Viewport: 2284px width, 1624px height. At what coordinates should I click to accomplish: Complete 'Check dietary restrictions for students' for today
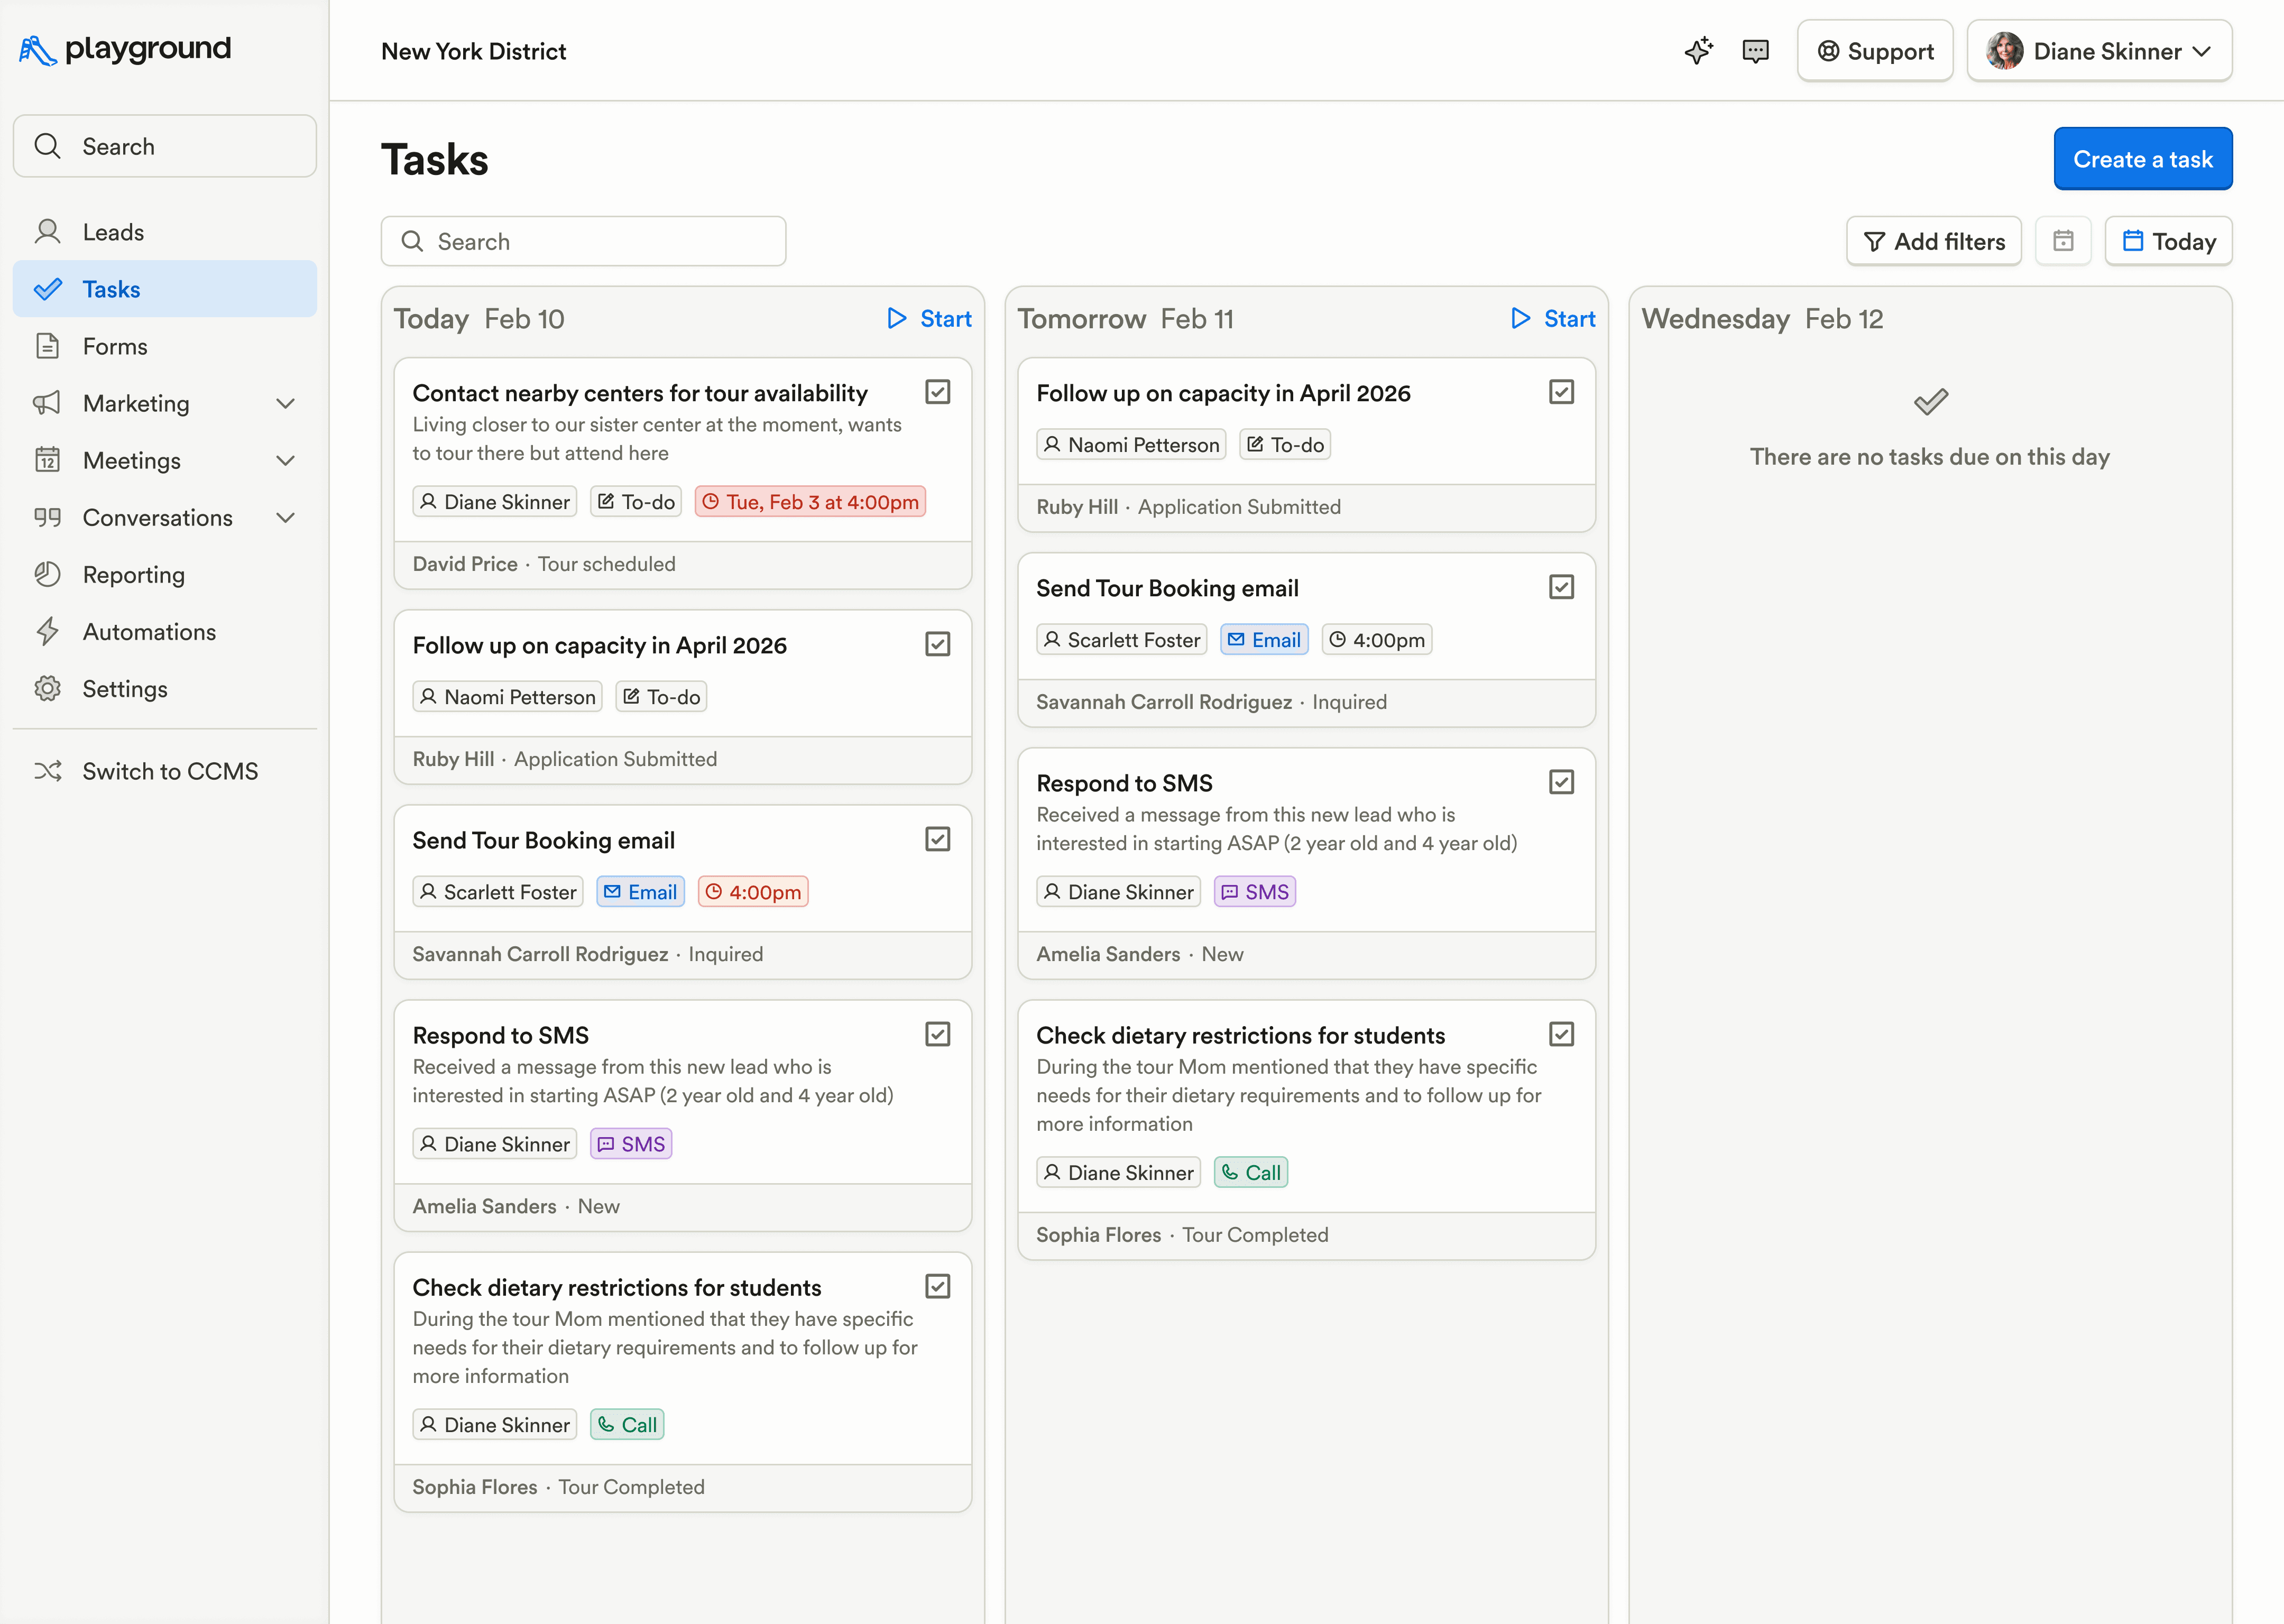(x=937, y=1286)
